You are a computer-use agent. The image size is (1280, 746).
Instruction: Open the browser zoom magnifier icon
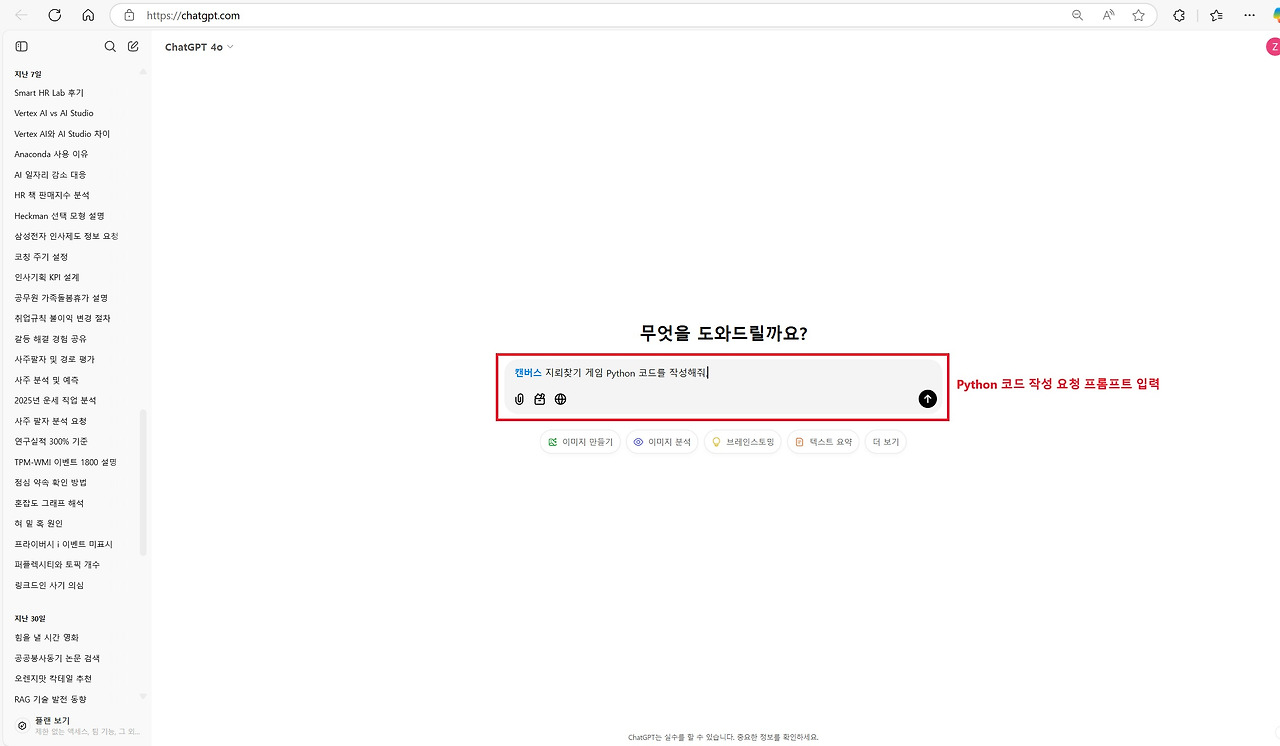1078,15
